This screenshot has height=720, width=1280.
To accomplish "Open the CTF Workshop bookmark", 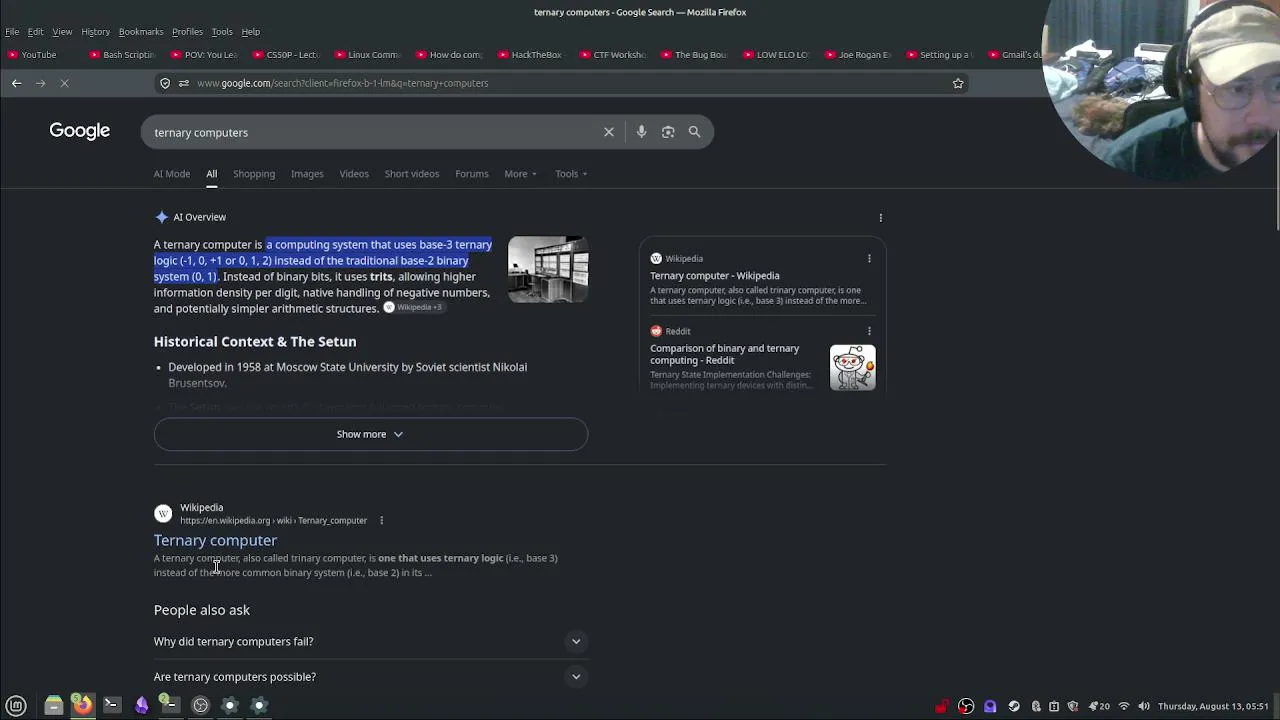I will 612,55.
